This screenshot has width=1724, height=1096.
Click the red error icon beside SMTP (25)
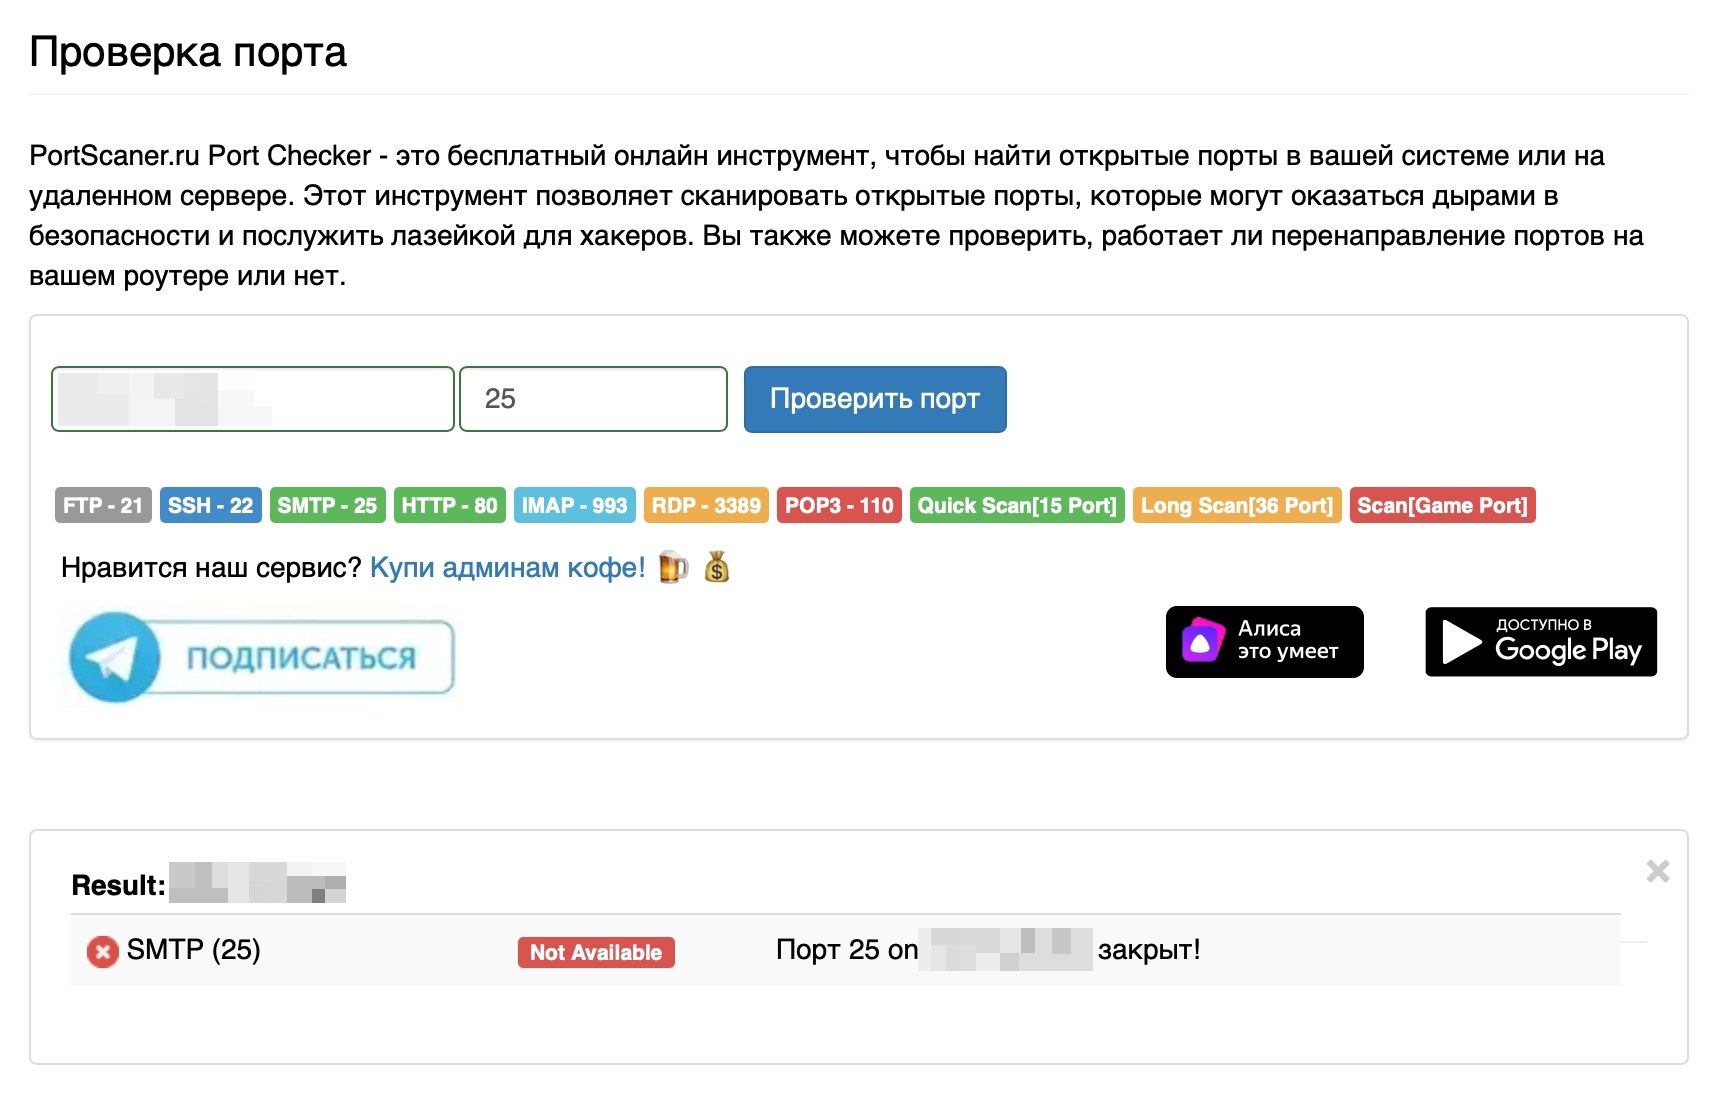coord(102,951)
